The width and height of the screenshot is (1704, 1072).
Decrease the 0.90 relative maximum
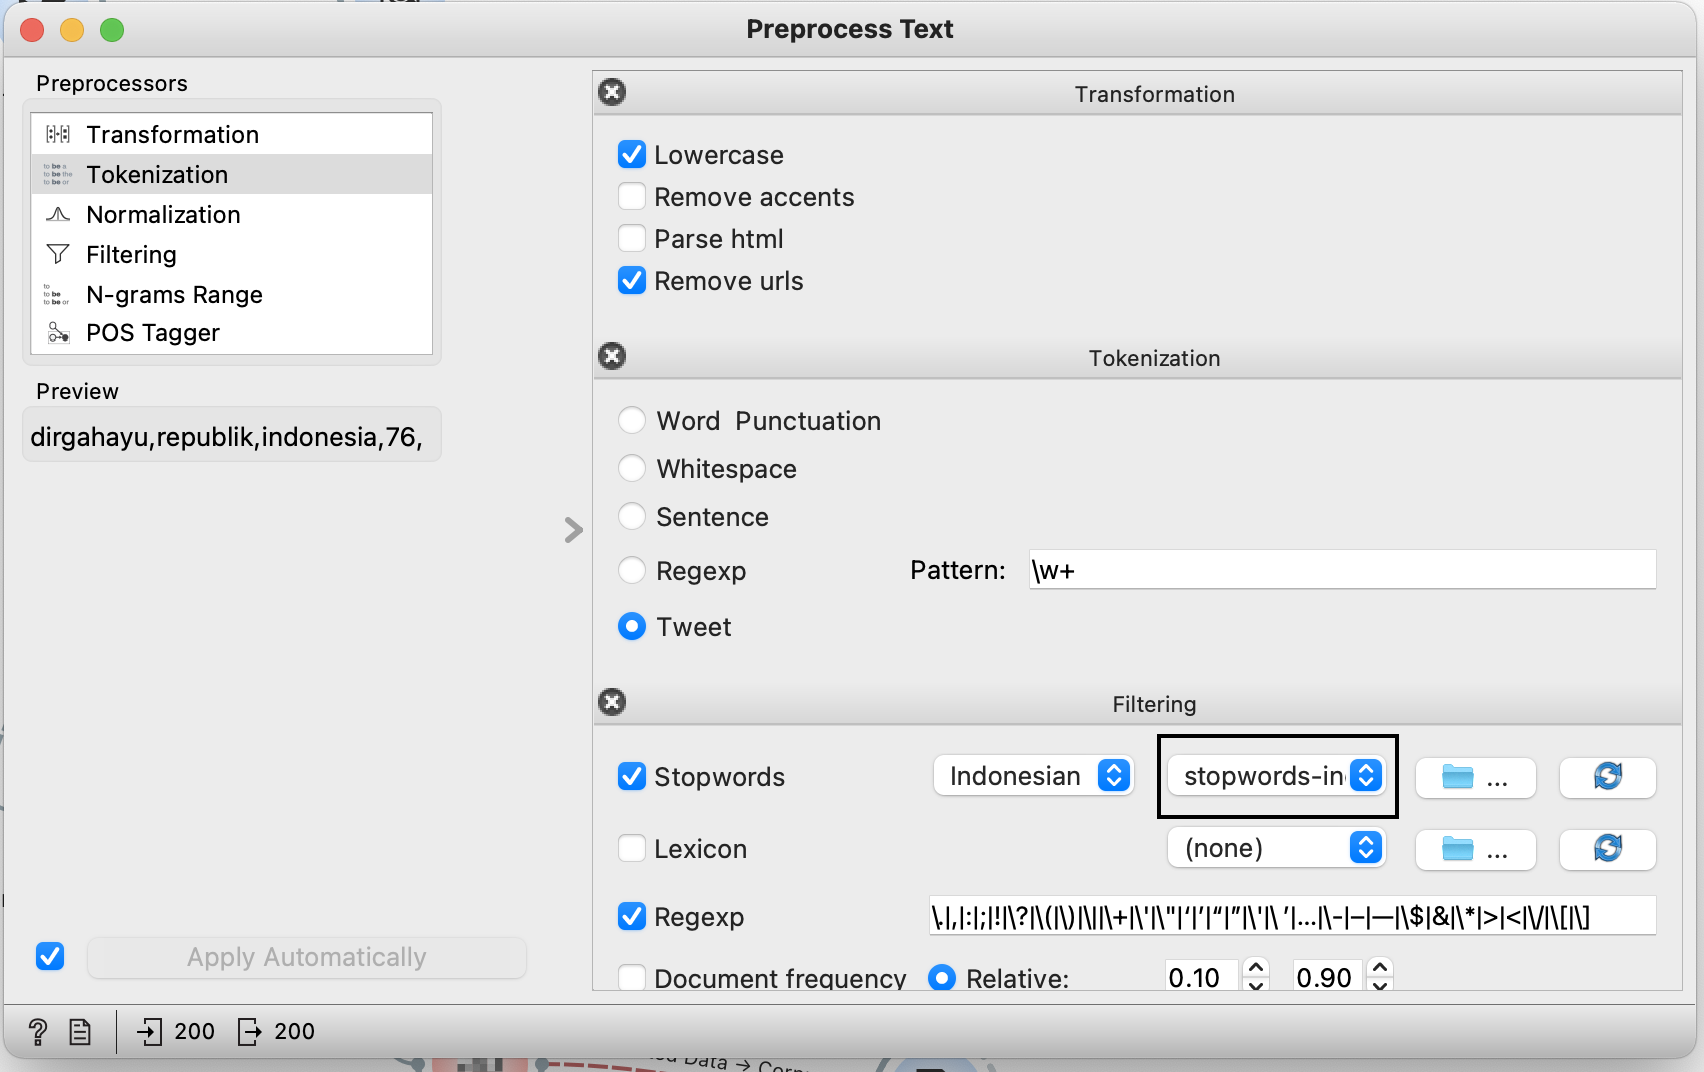(x=1380, y=984)
